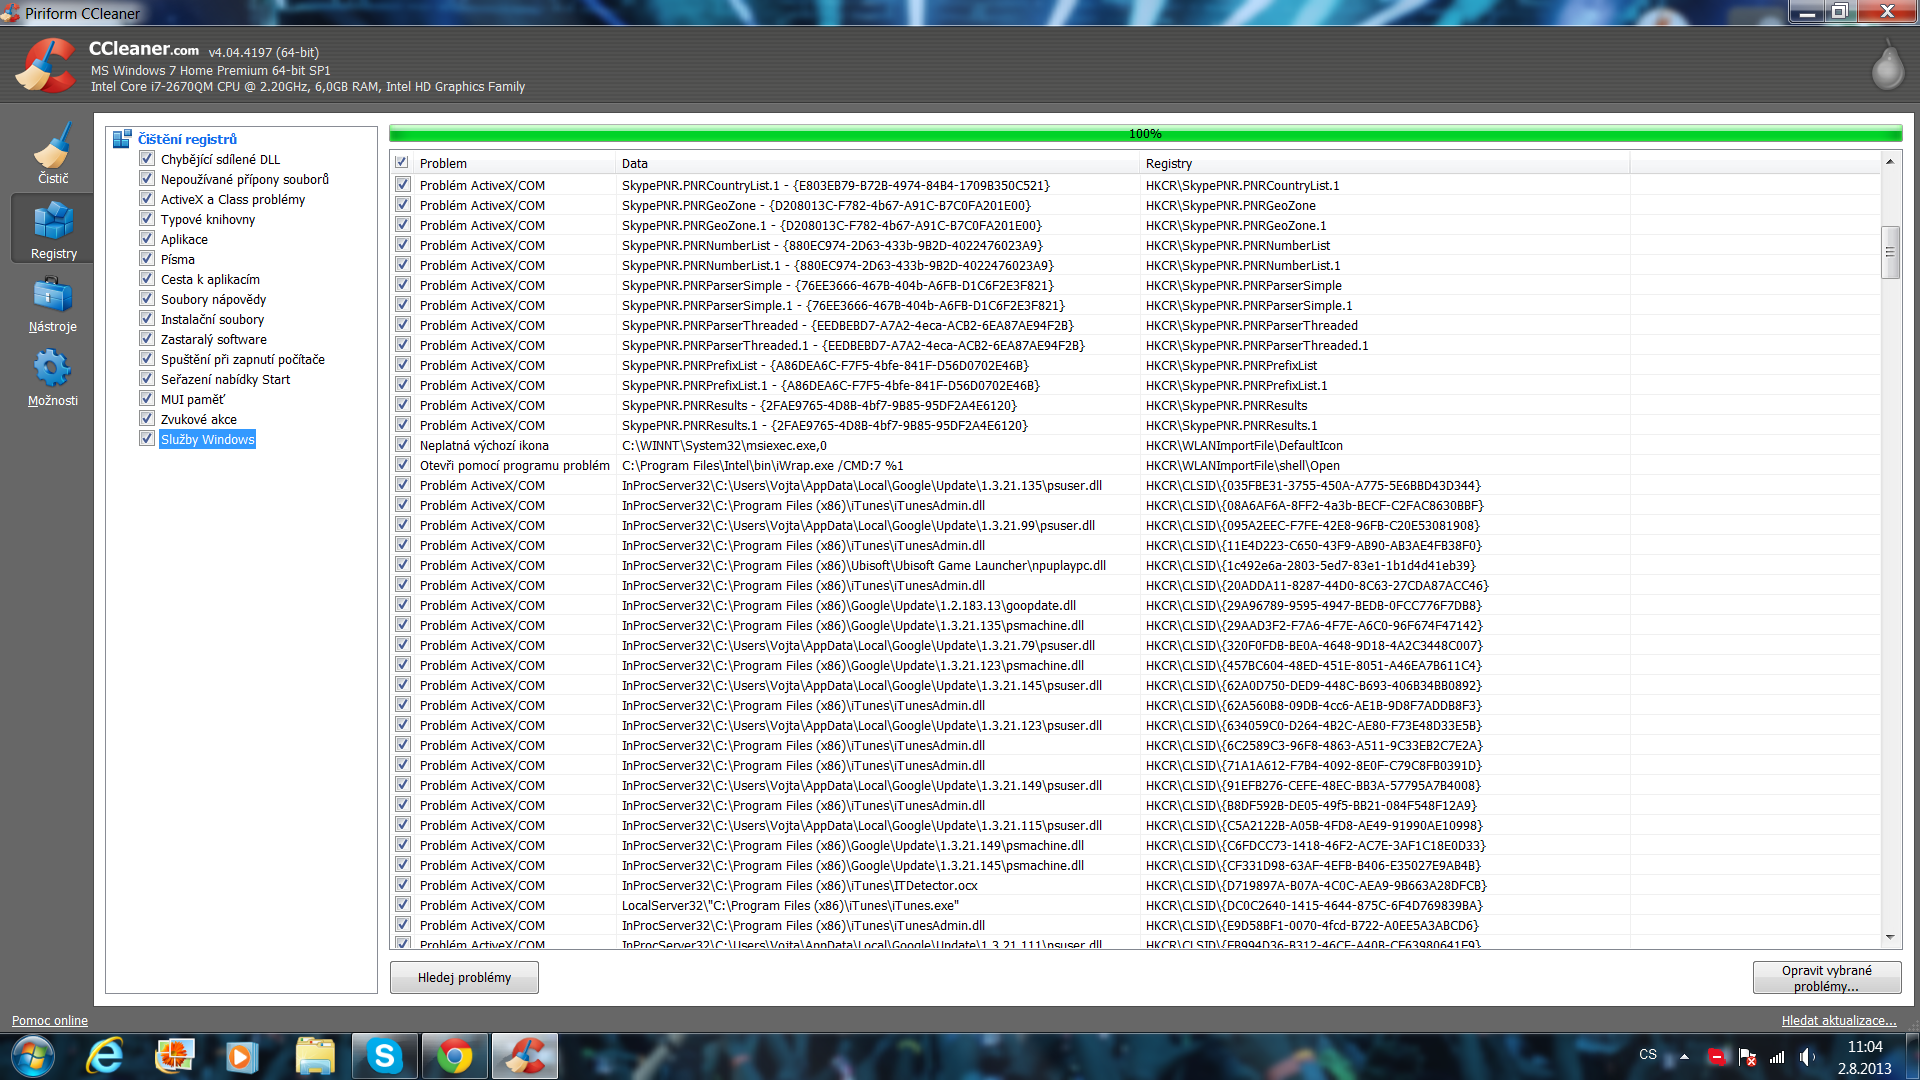Uncheck ActiveX a Class problémy

[147, 199]
